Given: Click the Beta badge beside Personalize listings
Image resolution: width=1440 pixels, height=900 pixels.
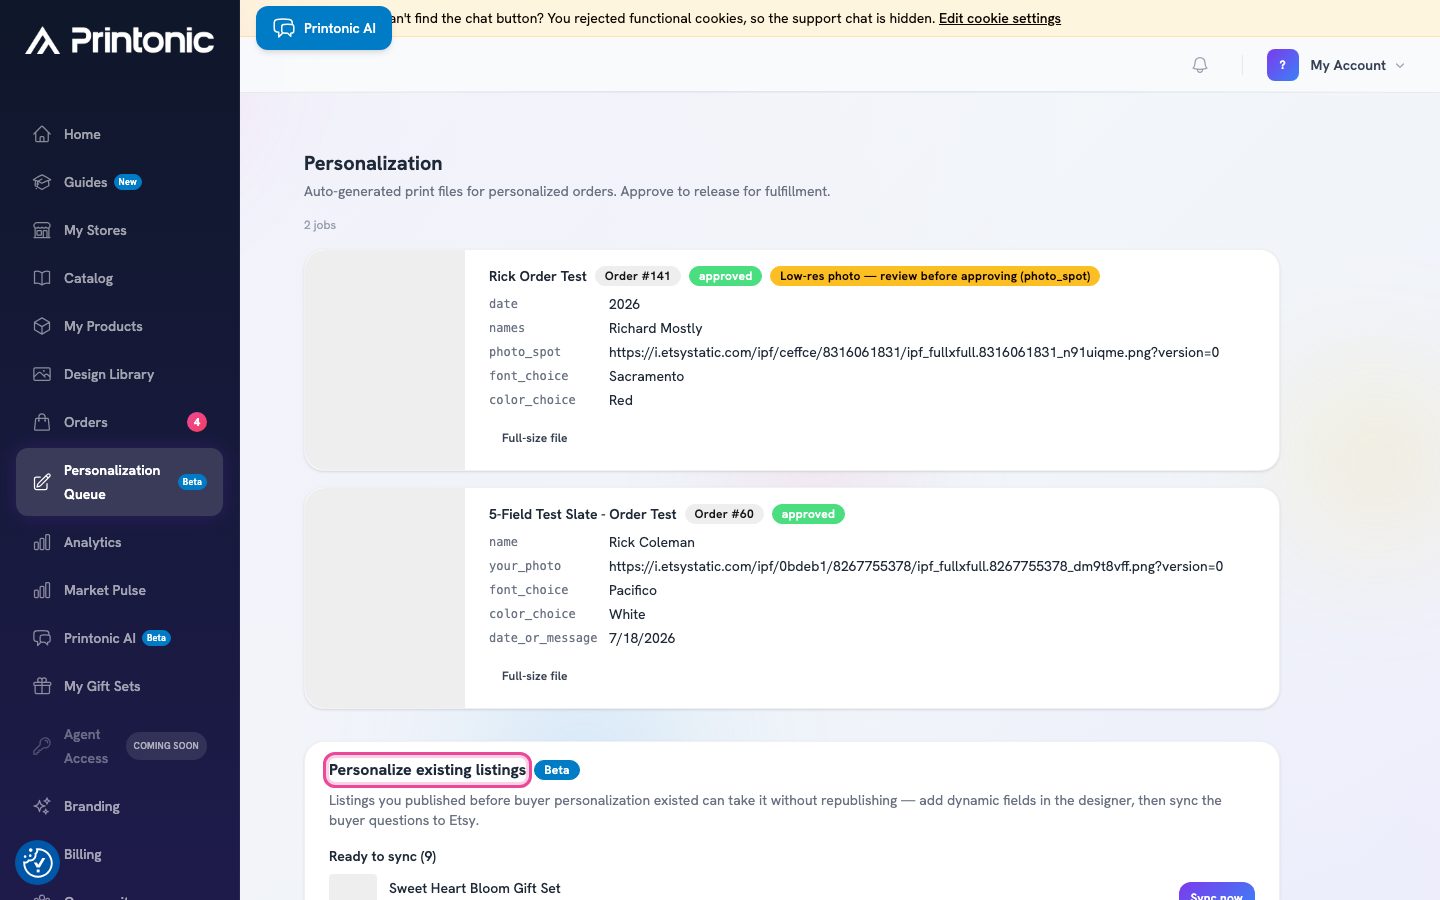Looking at the screenshot, I should pos(557,770).
